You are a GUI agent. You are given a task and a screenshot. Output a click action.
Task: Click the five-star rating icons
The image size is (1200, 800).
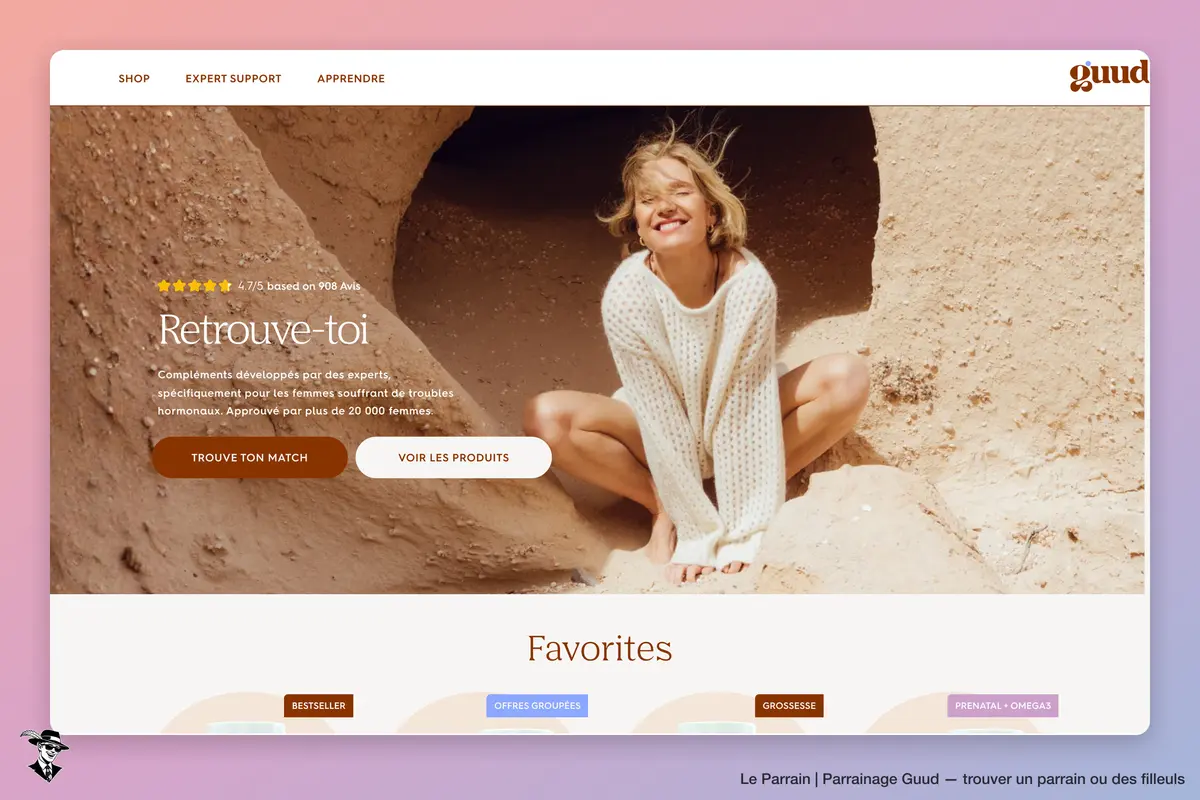(x=194, y=286)
